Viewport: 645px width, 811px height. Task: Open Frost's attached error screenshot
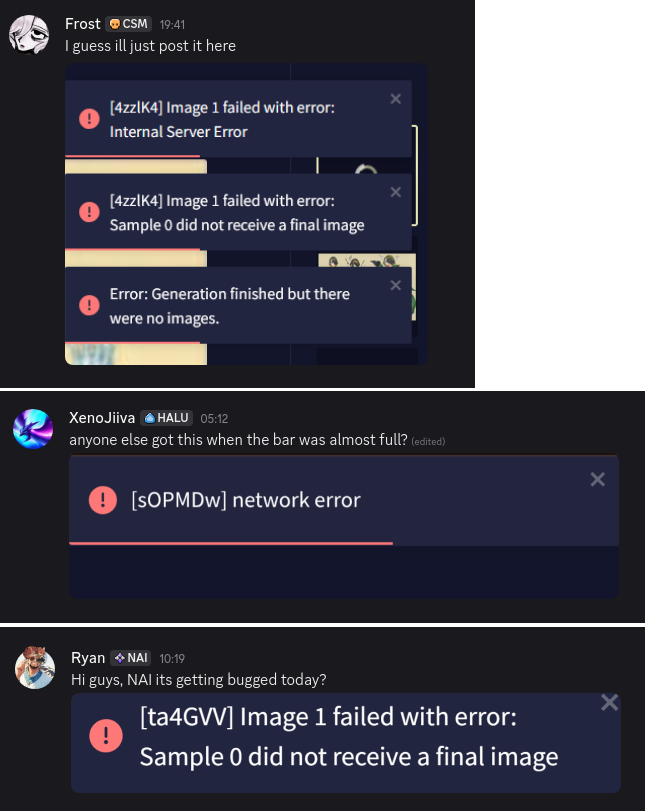coord(246,214)
